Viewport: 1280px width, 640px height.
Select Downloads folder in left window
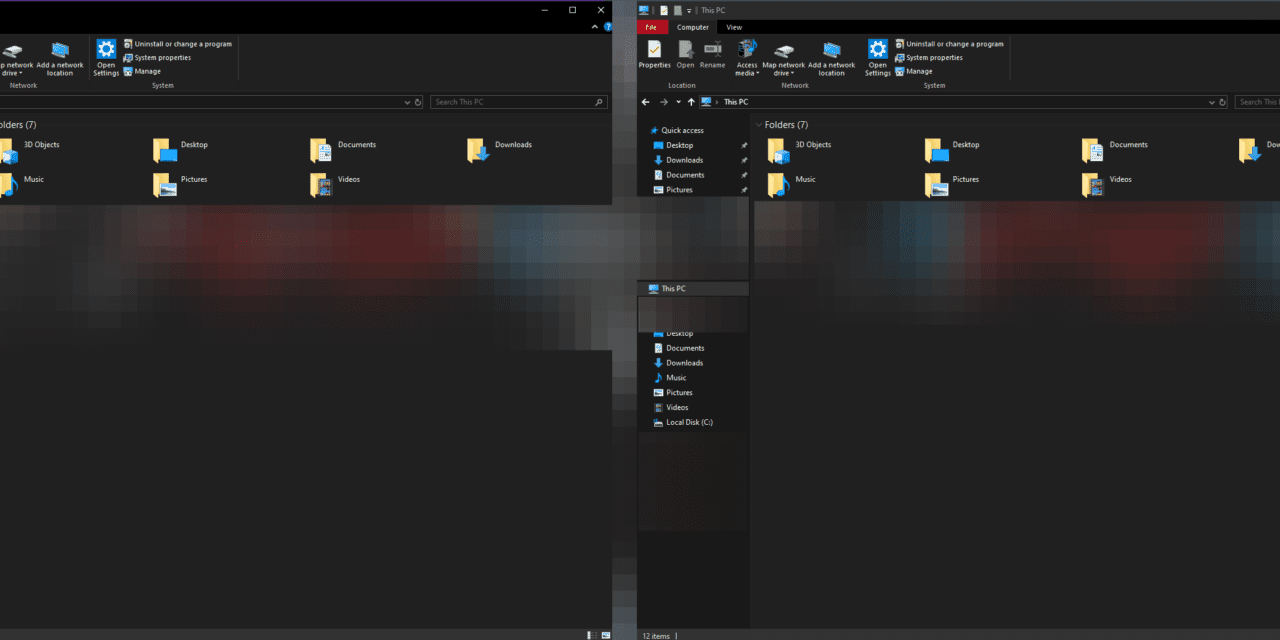pos(499,150)
